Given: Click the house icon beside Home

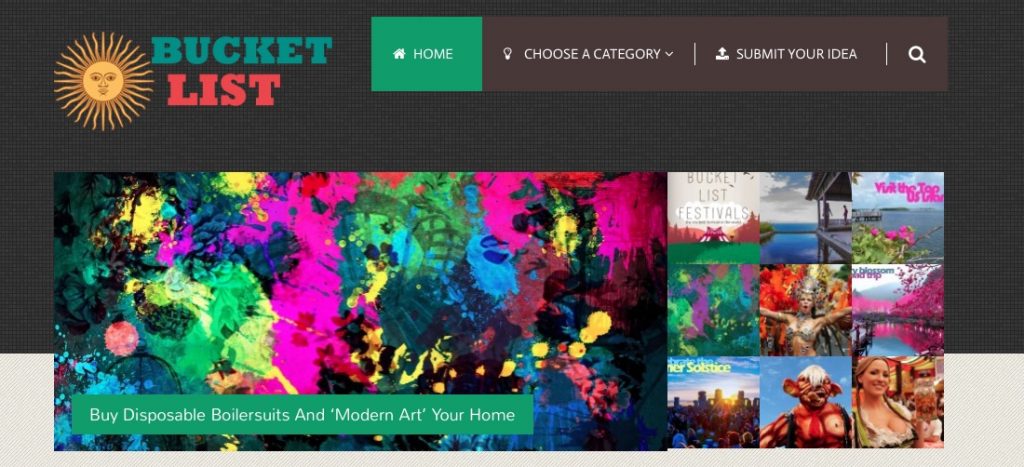Looking at the screenshot, I should point(399,54).
